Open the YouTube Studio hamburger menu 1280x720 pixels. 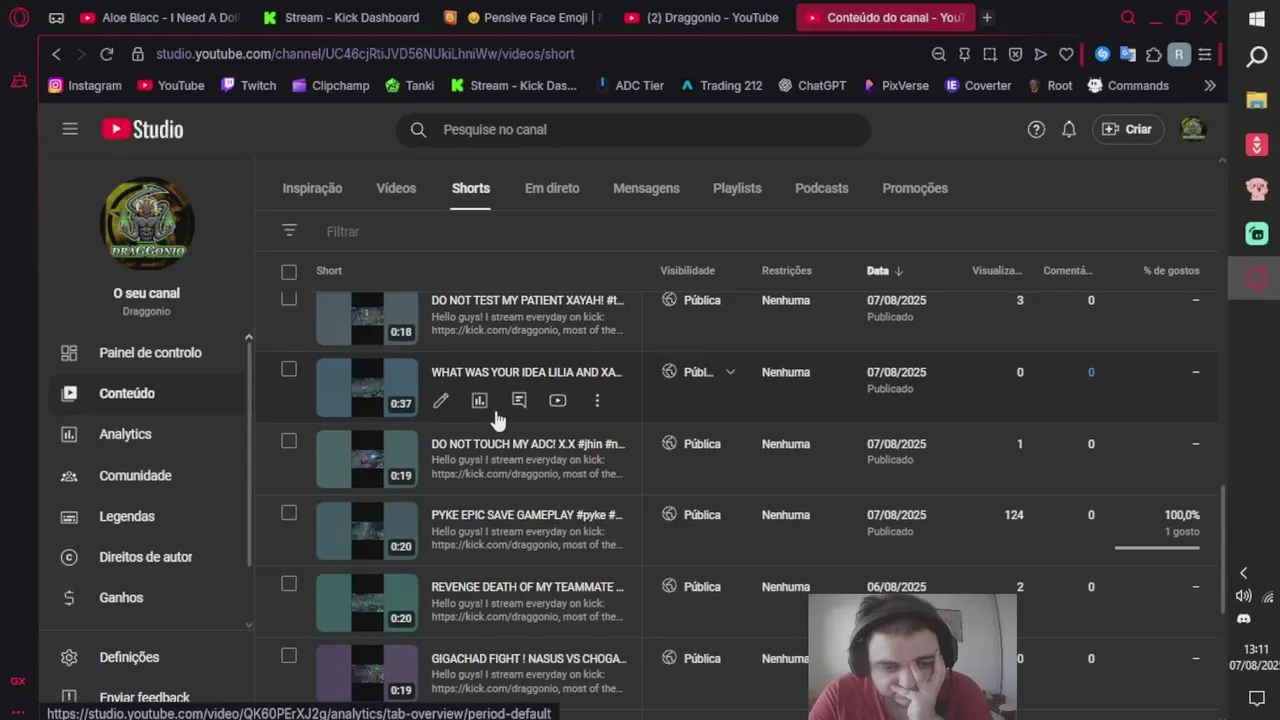click(x=70, y=129)
